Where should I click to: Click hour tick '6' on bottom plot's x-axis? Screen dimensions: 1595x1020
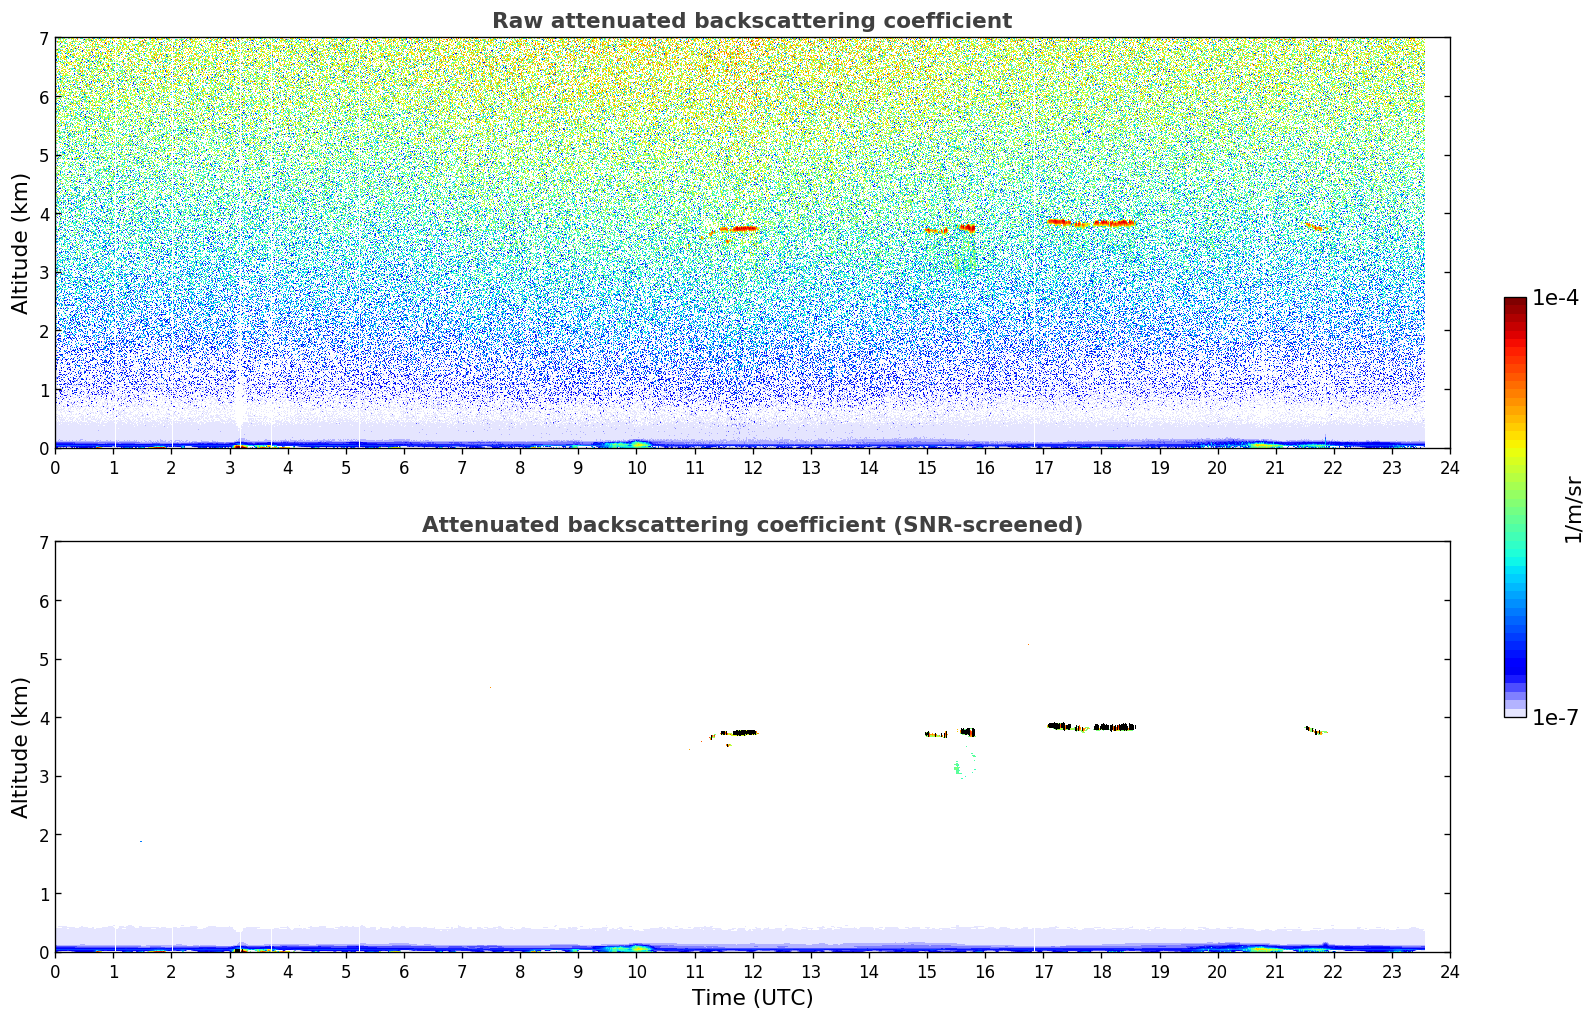coord(404,971)
